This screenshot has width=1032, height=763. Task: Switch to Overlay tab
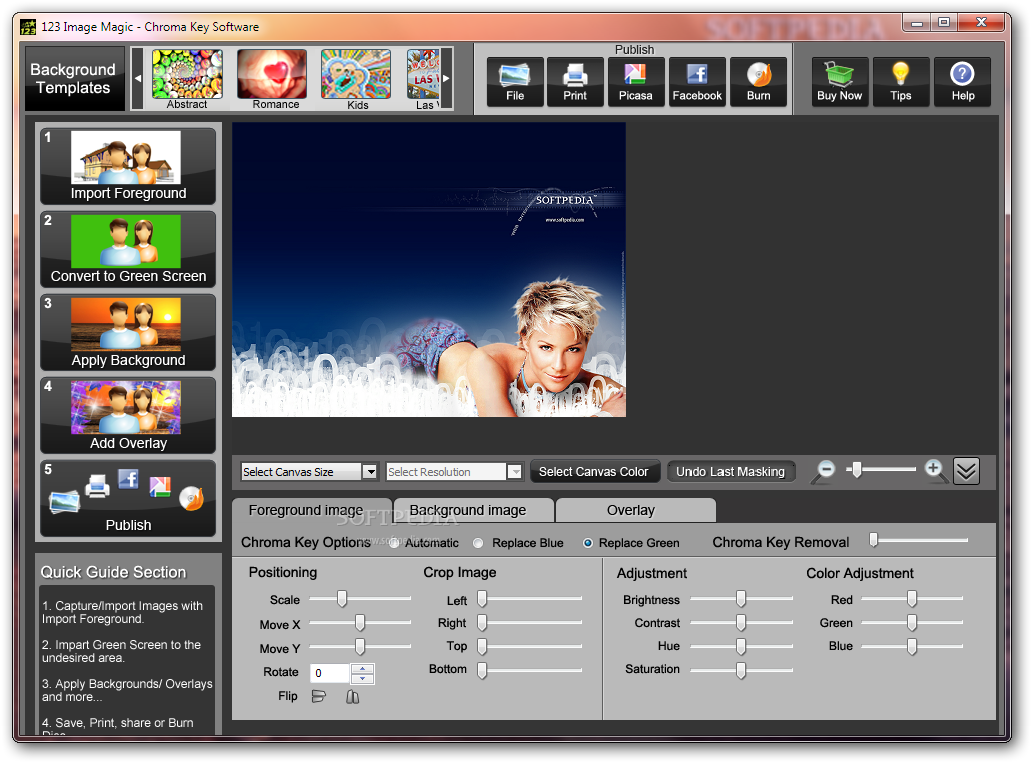(x=636, y=510)
